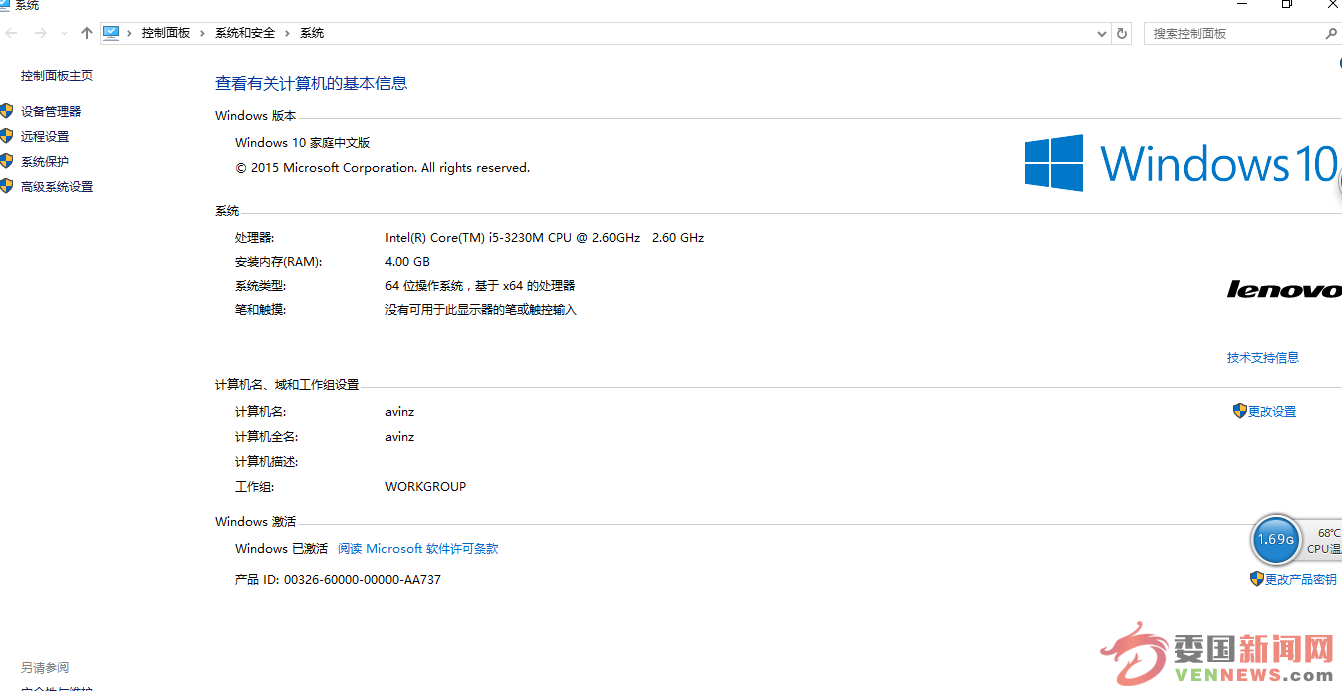Viewport: 1342px width, 691px height.
Task: Click the Lenovo logo image
Action: (x=1284, y=289)
